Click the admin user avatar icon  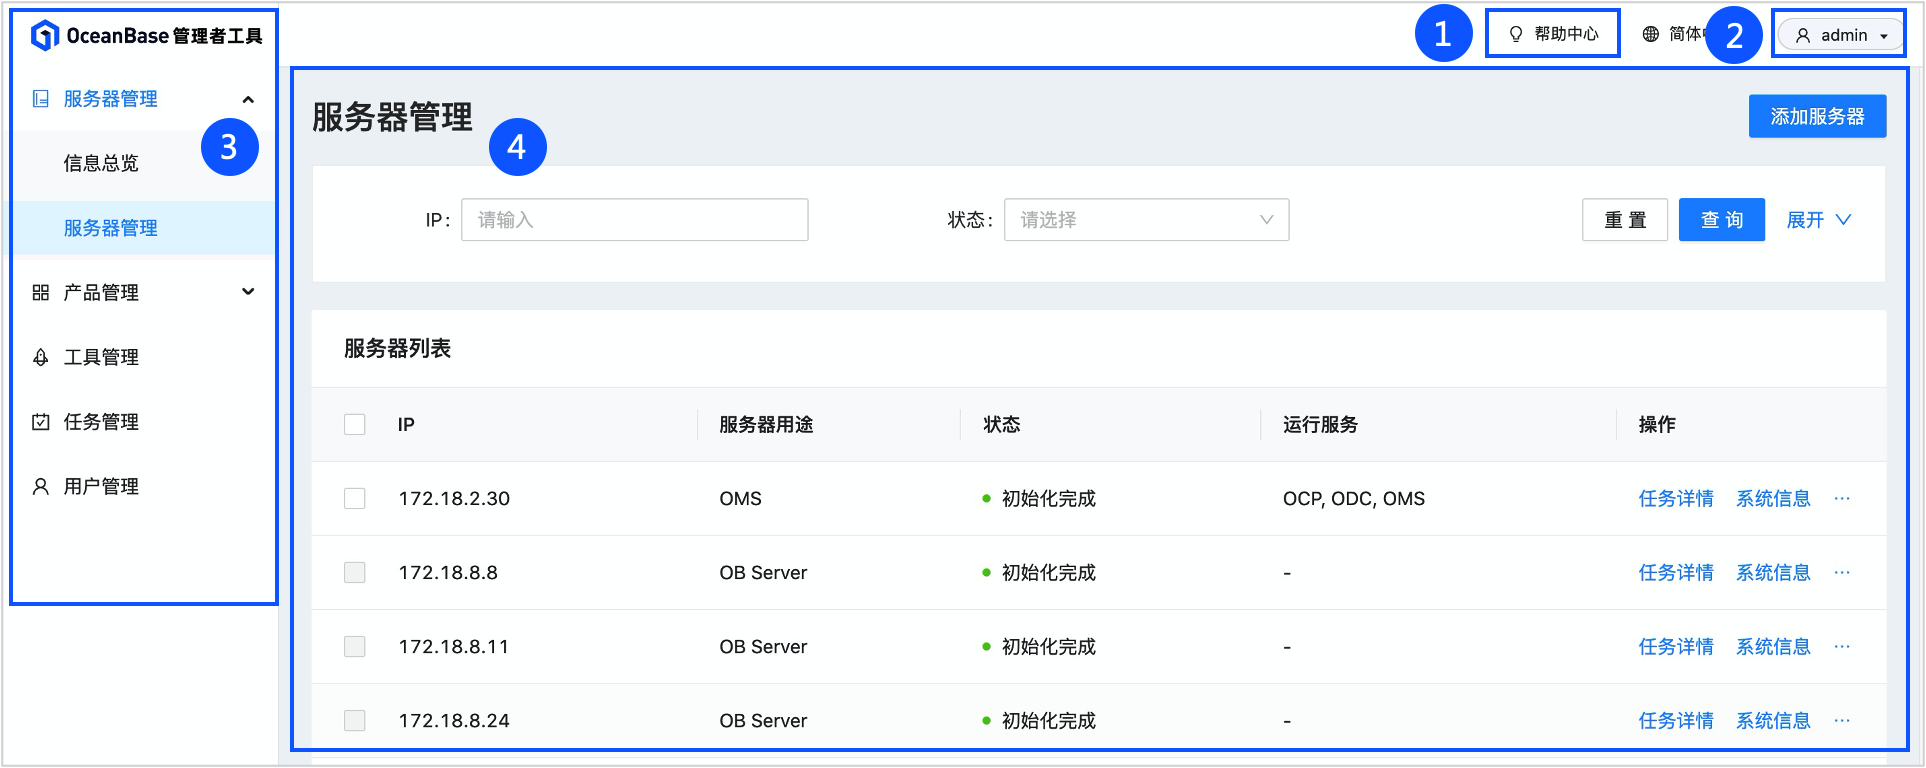[x=1803, y=36]
